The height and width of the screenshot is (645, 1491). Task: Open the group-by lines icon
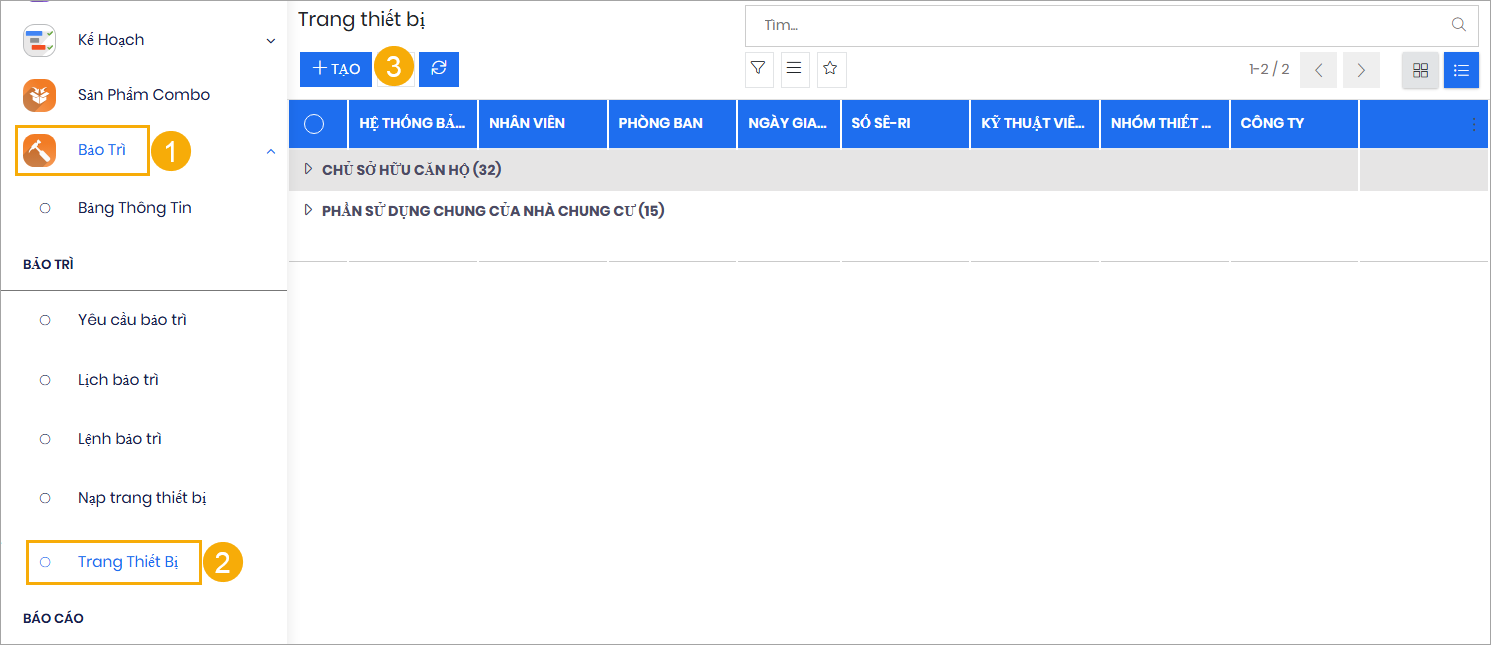[795, 69]
